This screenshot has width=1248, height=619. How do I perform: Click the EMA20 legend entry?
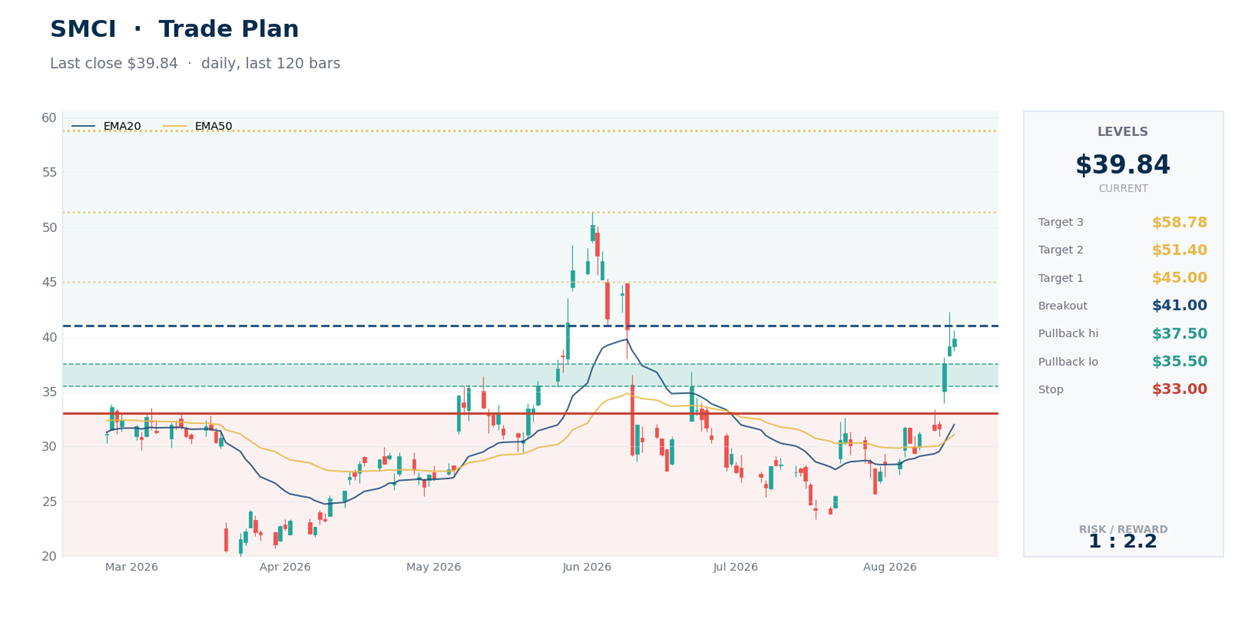tap(107, 127)
